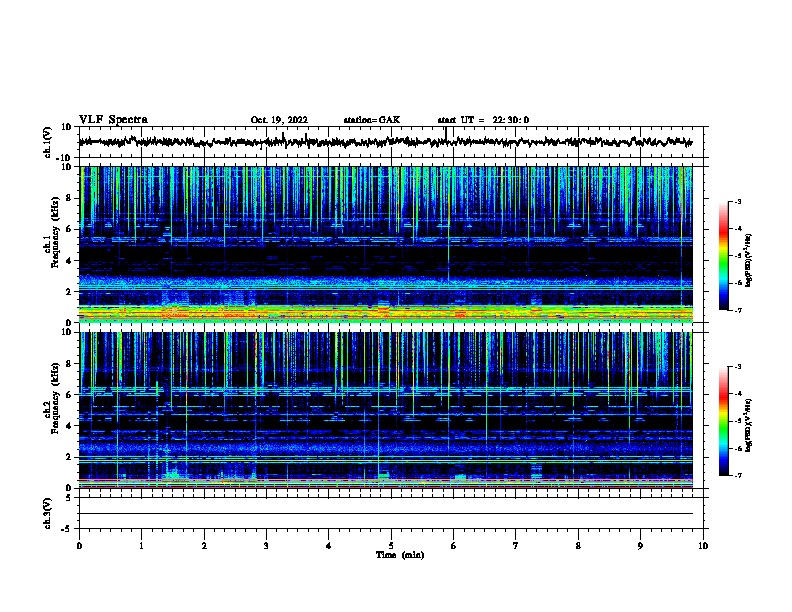Screen dimensions: 792x612
Task: Click the "Time (min)" axis label
Action: pyautogui.click(x=400, y=555)
